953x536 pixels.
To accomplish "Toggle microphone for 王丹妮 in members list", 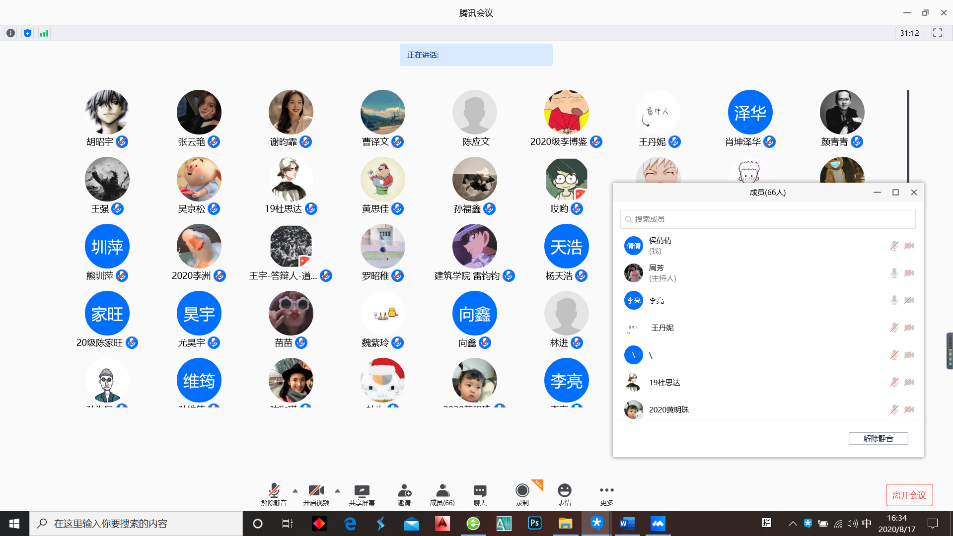I will [x=894, y=327].
